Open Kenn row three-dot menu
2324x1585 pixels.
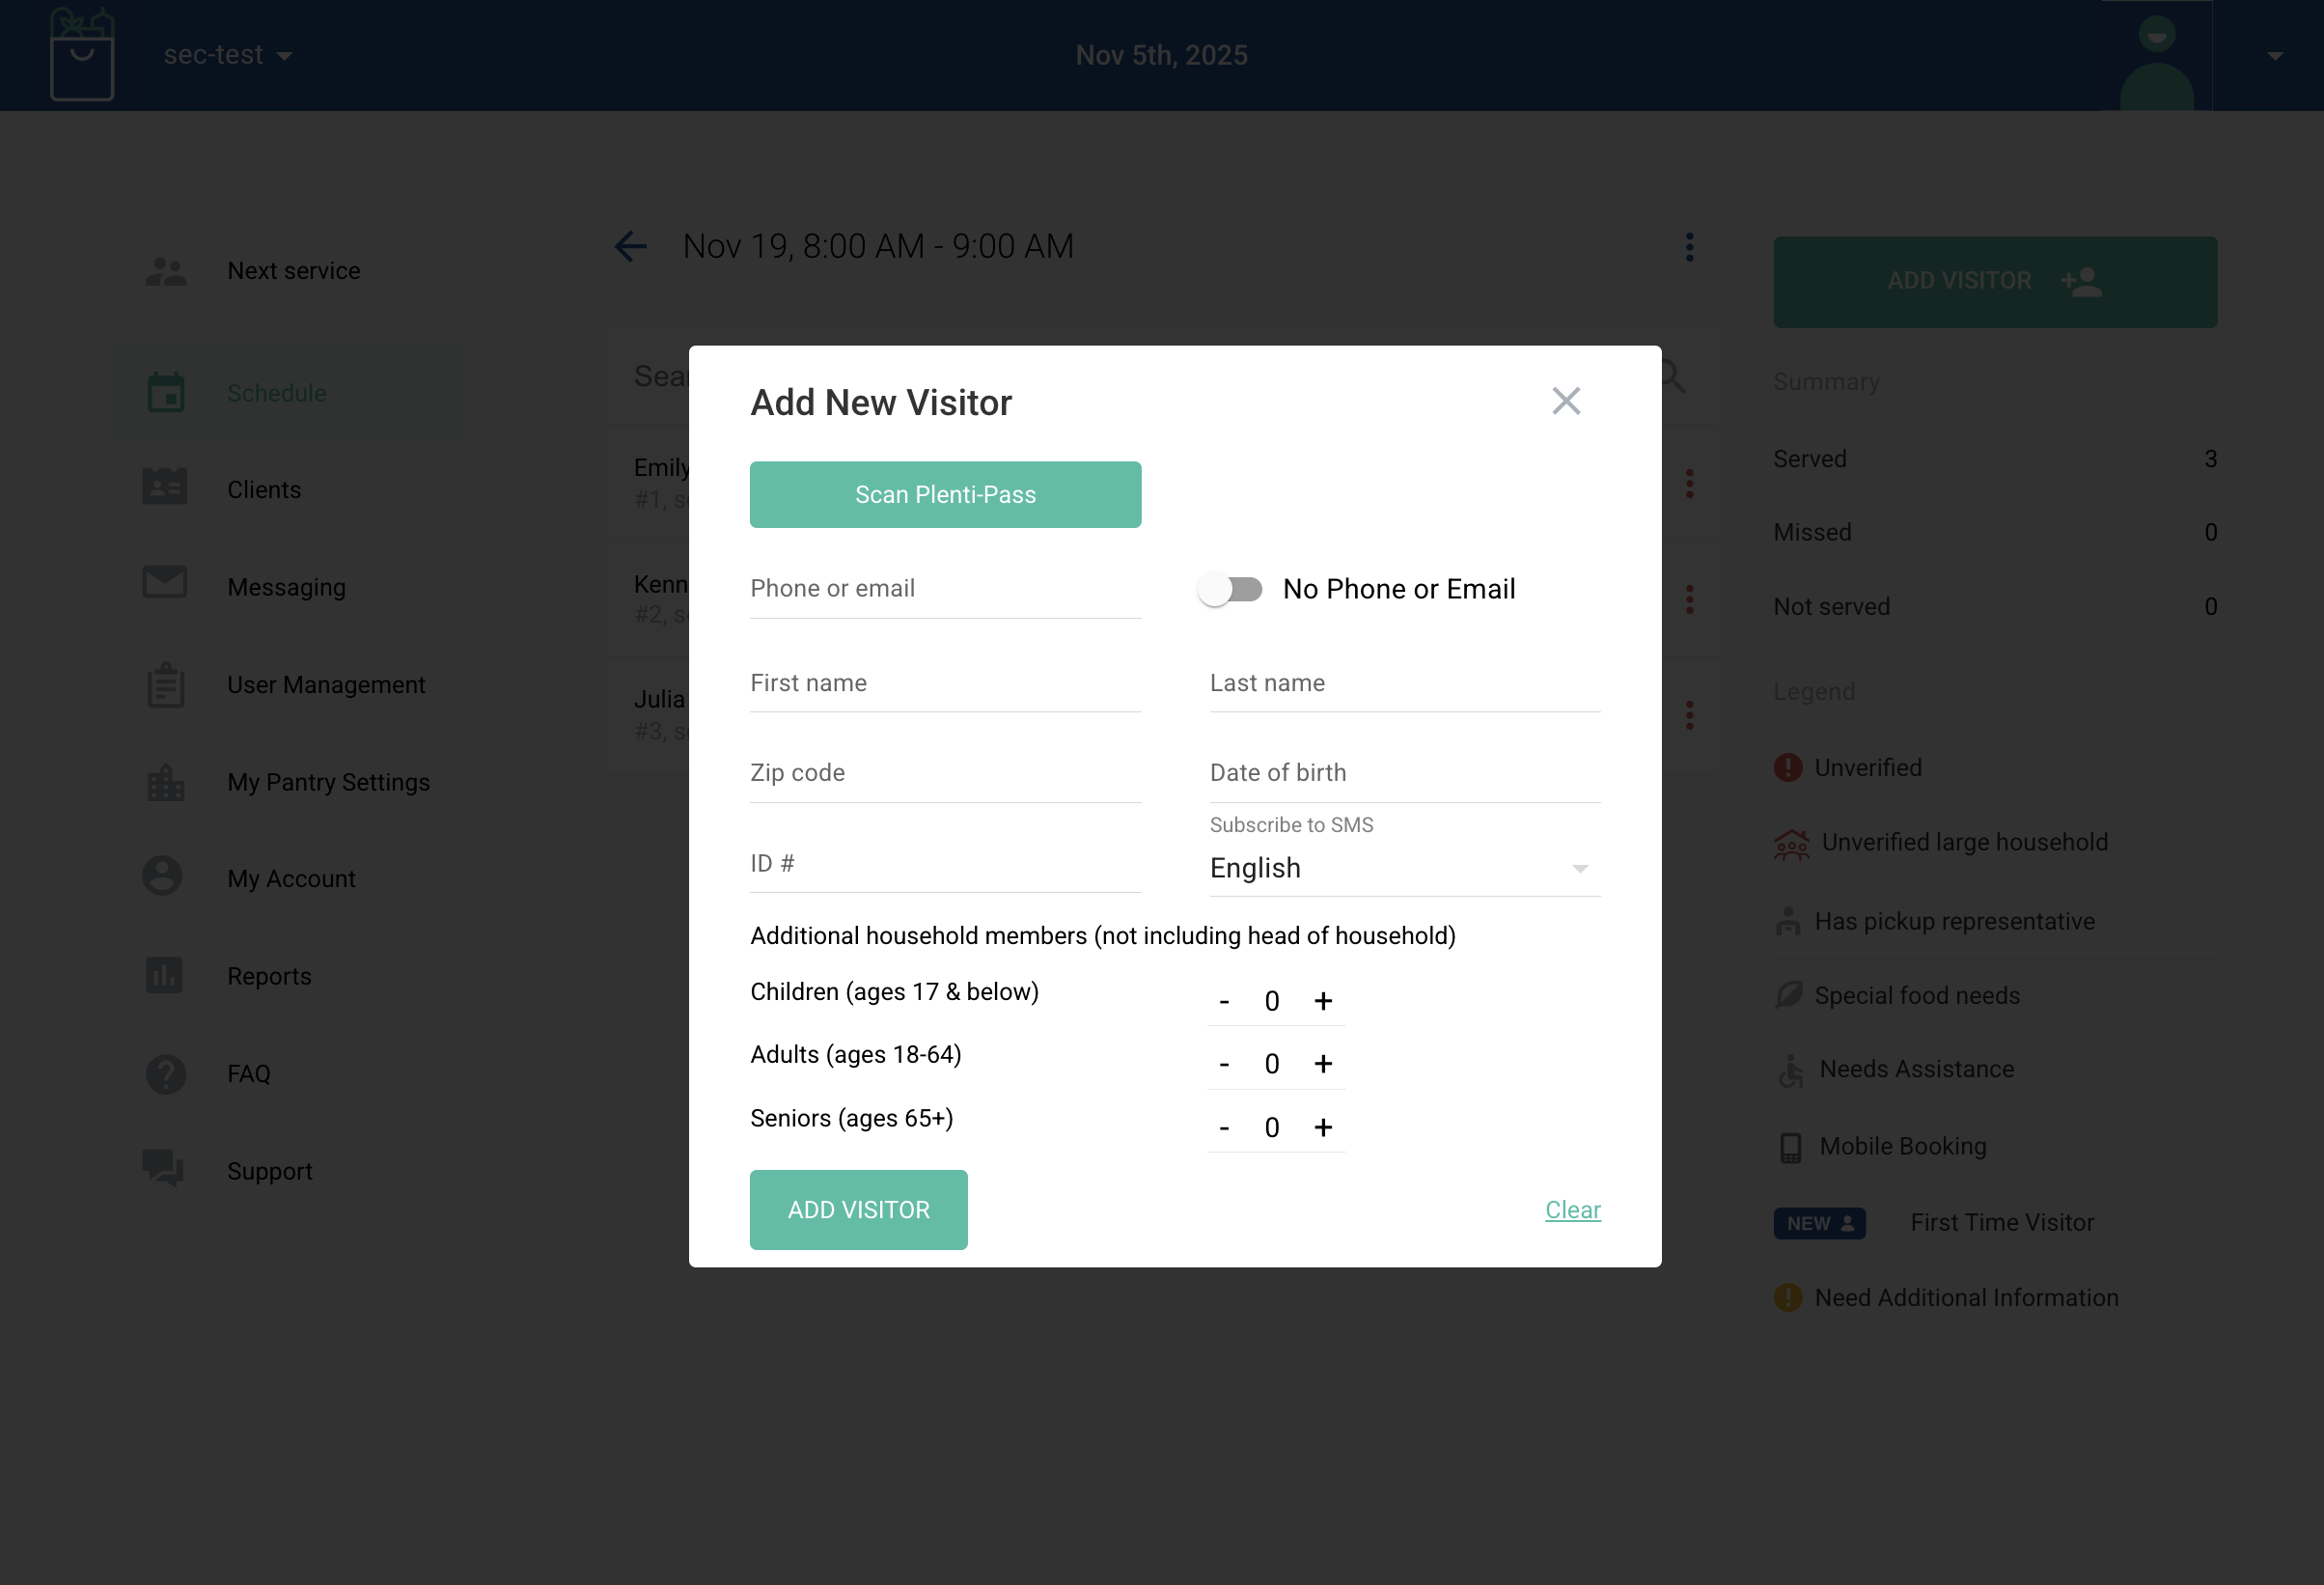(x=1689, y=600)
